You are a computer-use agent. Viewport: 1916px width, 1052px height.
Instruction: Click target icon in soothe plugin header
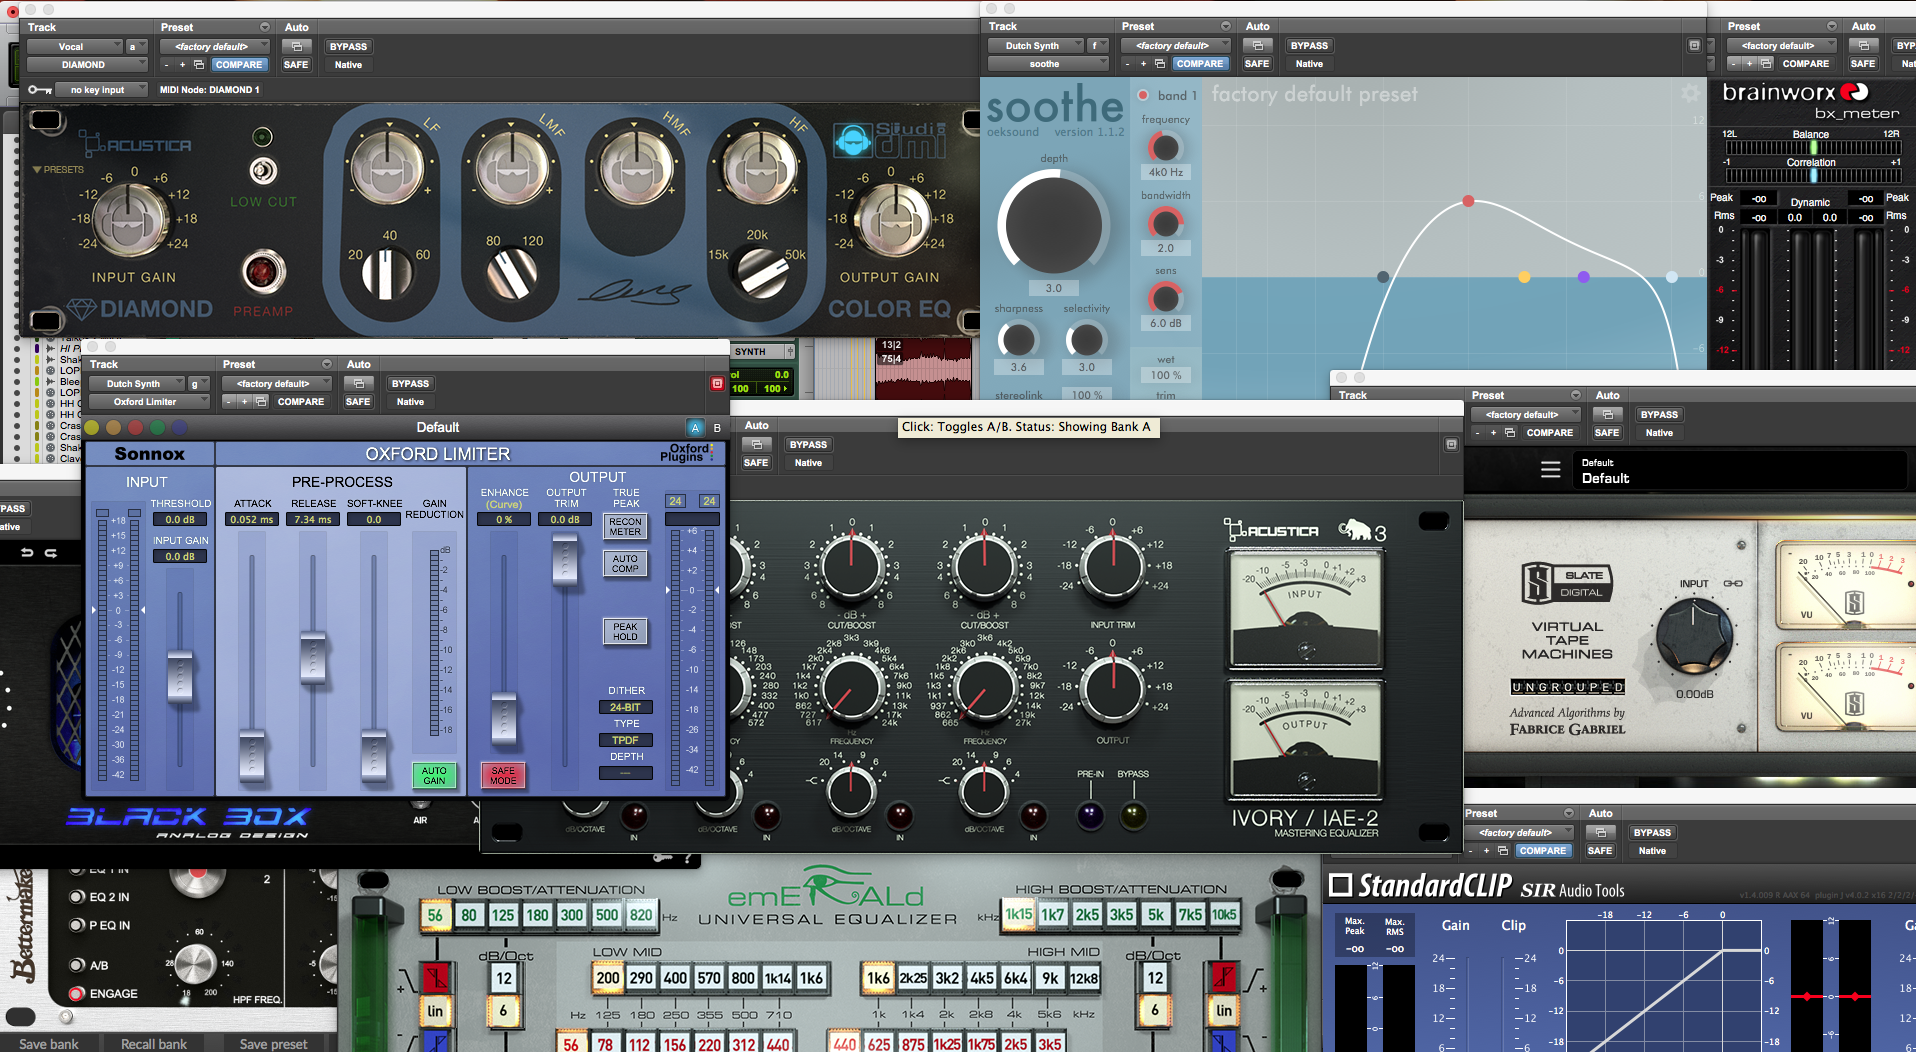[x=1694, y=46]
